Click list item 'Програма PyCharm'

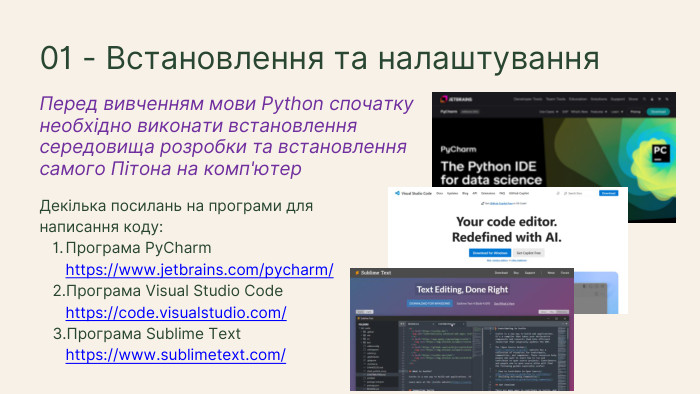[138, 248]
